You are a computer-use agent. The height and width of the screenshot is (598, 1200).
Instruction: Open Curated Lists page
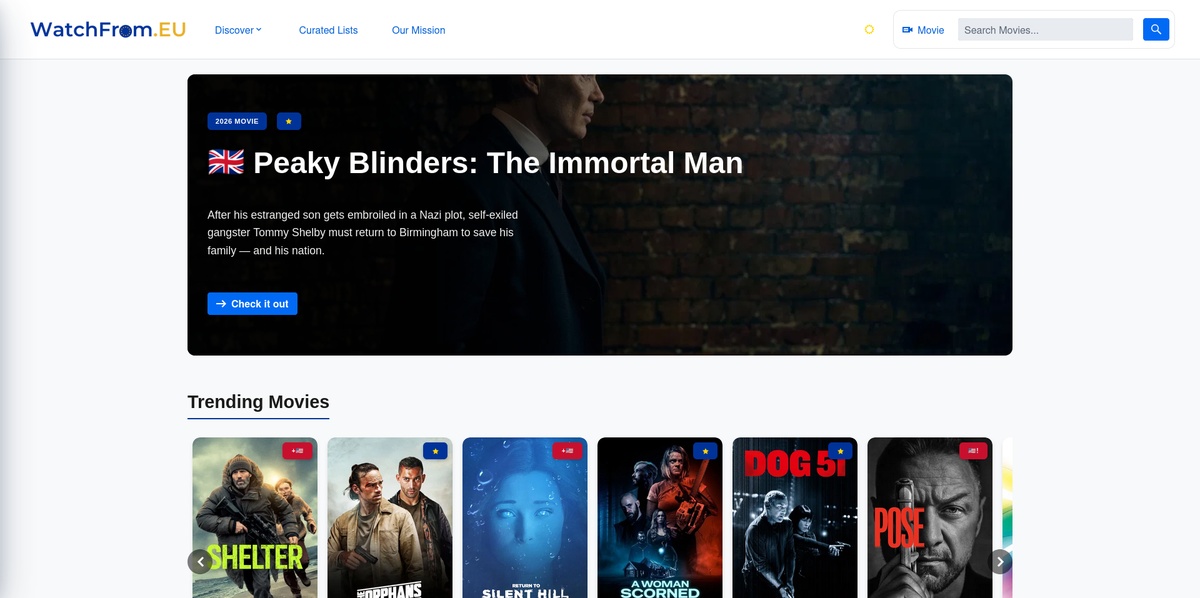click(328, 30)
